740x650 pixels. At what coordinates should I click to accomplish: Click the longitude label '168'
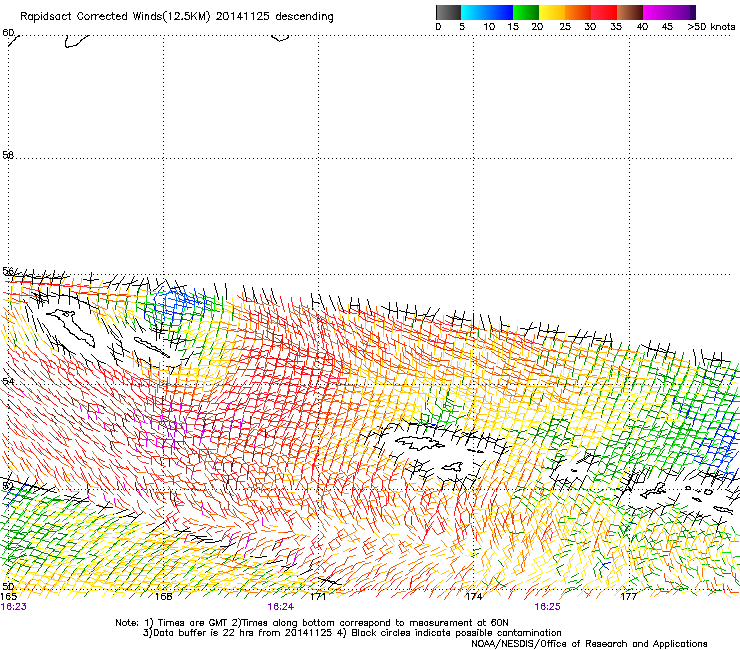[163, 597]
